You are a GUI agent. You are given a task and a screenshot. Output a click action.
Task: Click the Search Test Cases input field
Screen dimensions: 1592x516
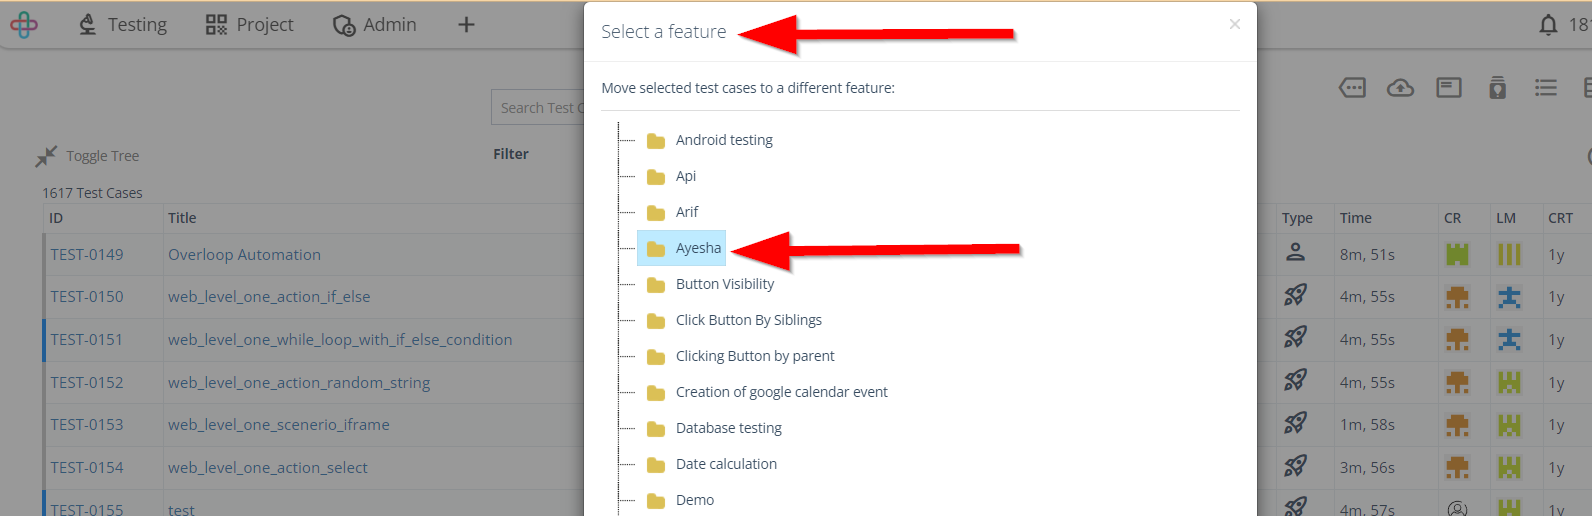pyautogui.click(x=538, y=108)
